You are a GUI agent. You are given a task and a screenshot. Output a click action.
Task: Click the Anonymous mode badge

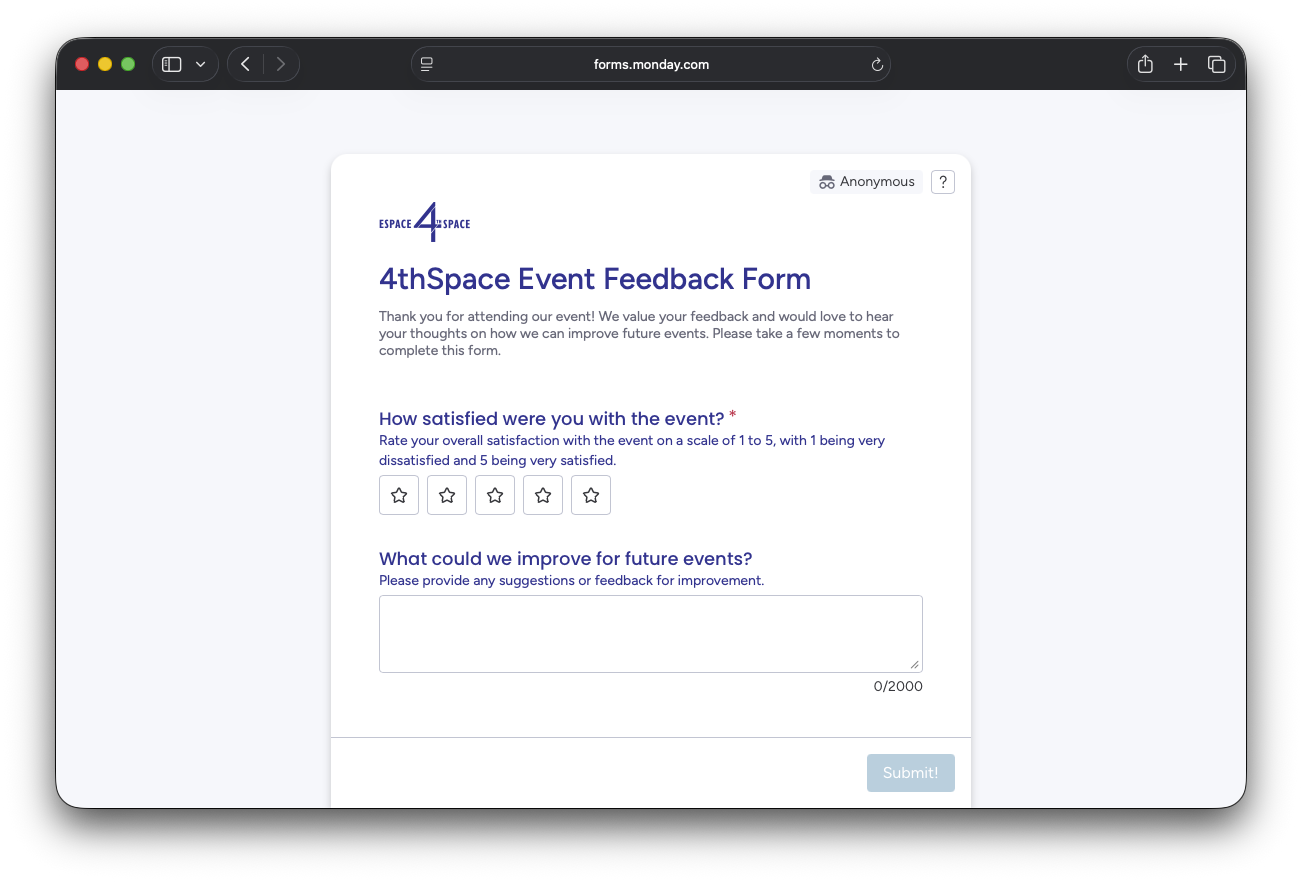866,181
